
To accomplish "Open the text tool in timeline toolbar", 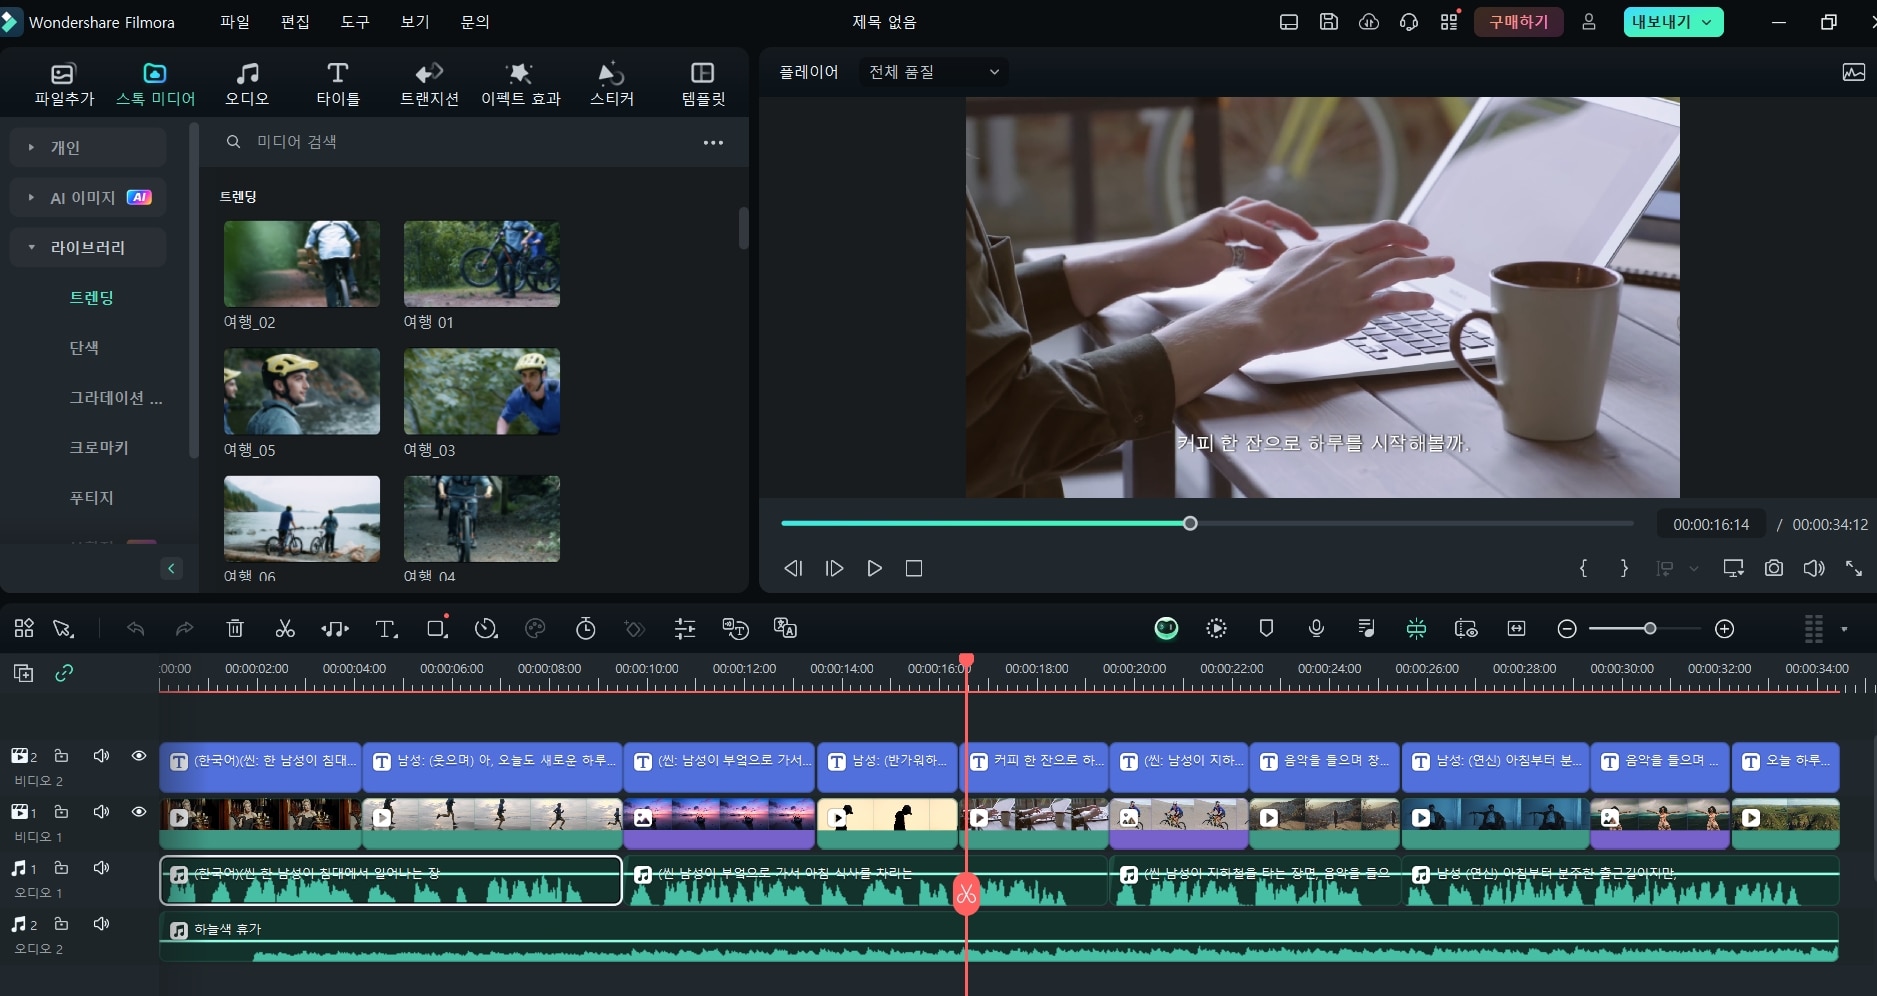I will tap(386, 628).
